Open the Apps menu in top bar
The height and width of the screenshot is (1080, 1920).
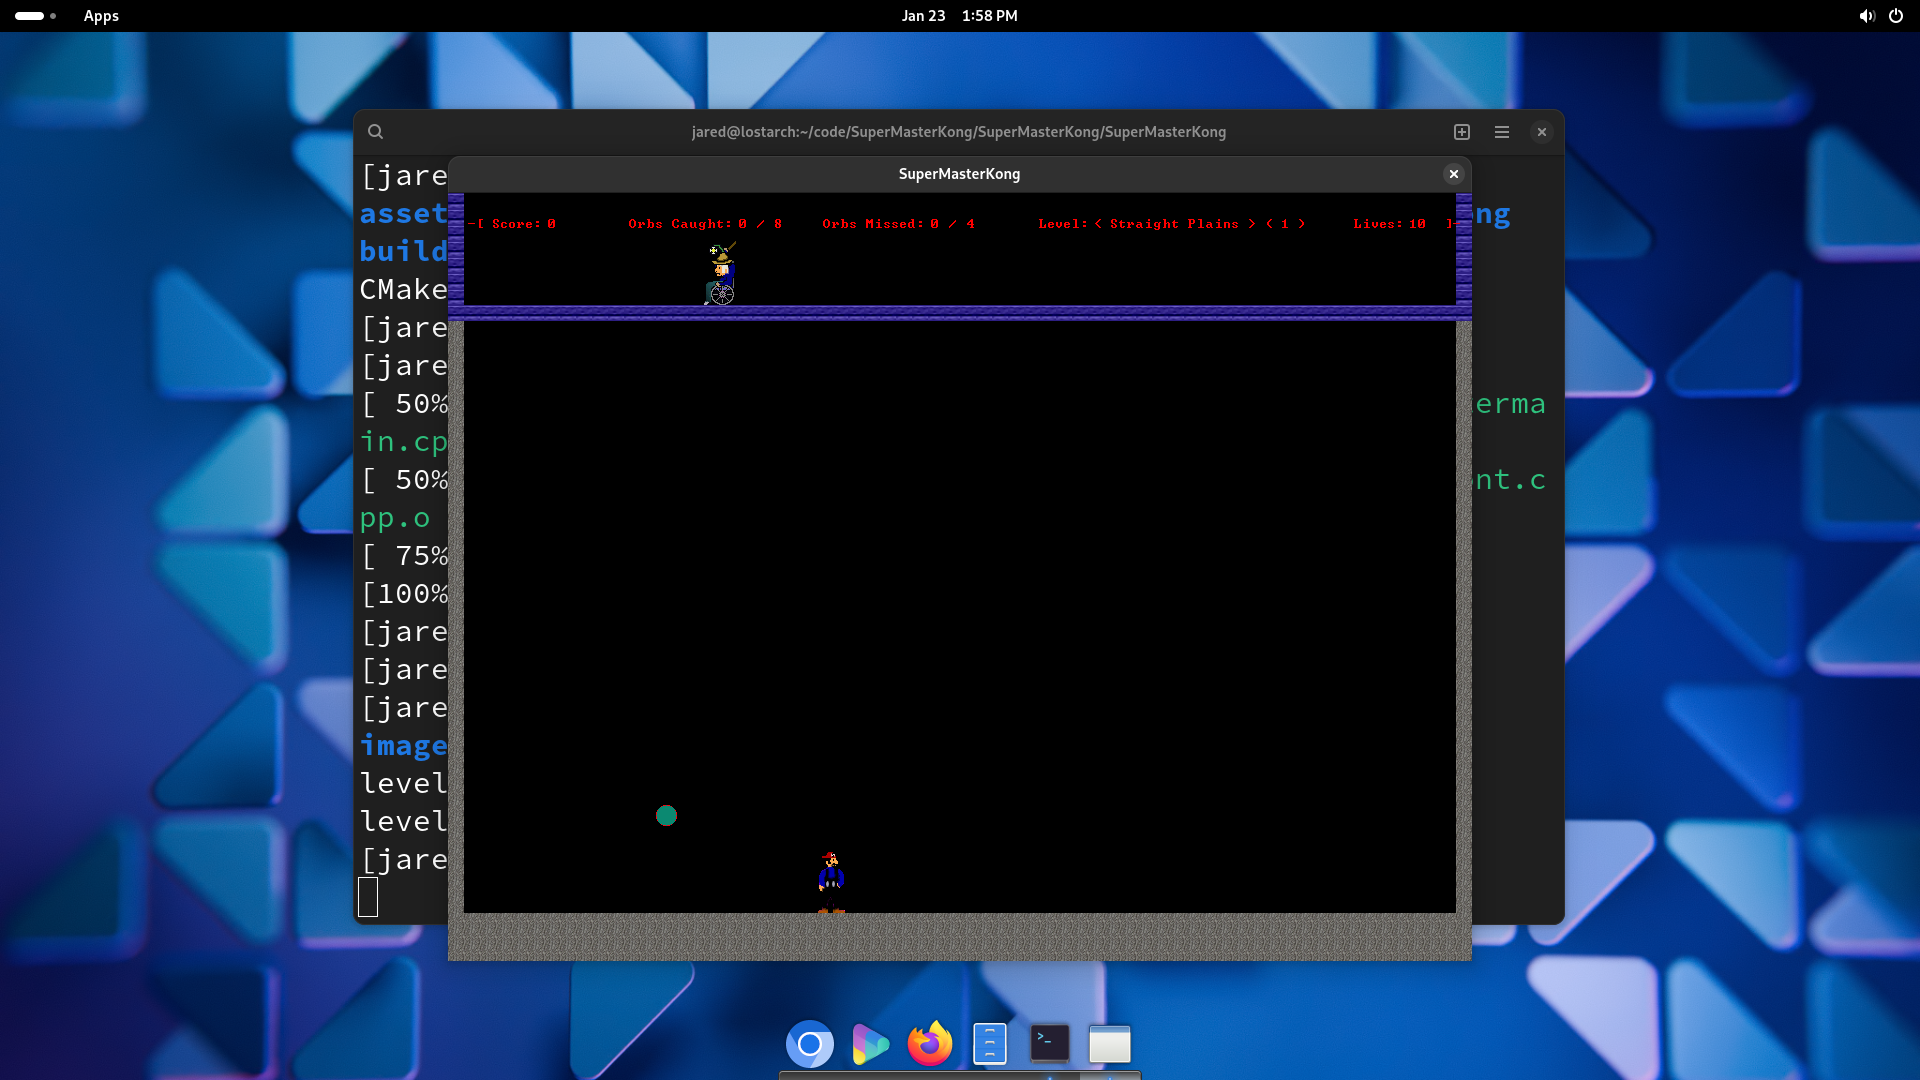101,16
